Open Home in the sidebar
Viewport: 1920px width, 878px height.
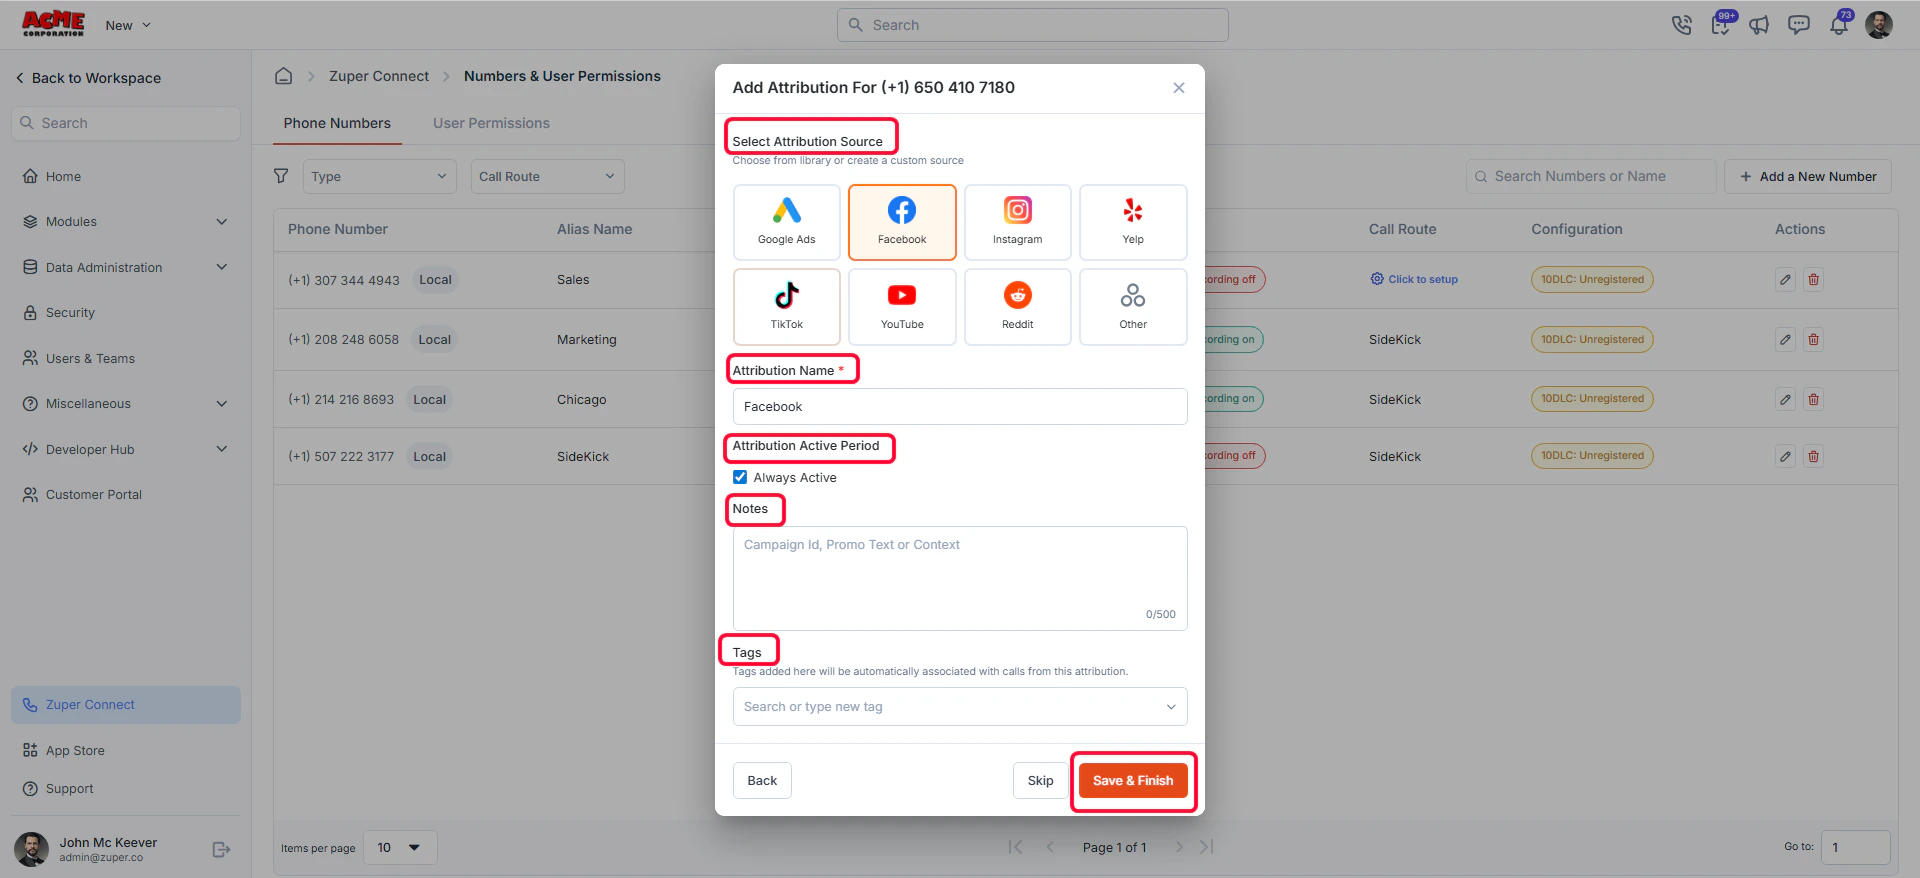pos(126,177)
